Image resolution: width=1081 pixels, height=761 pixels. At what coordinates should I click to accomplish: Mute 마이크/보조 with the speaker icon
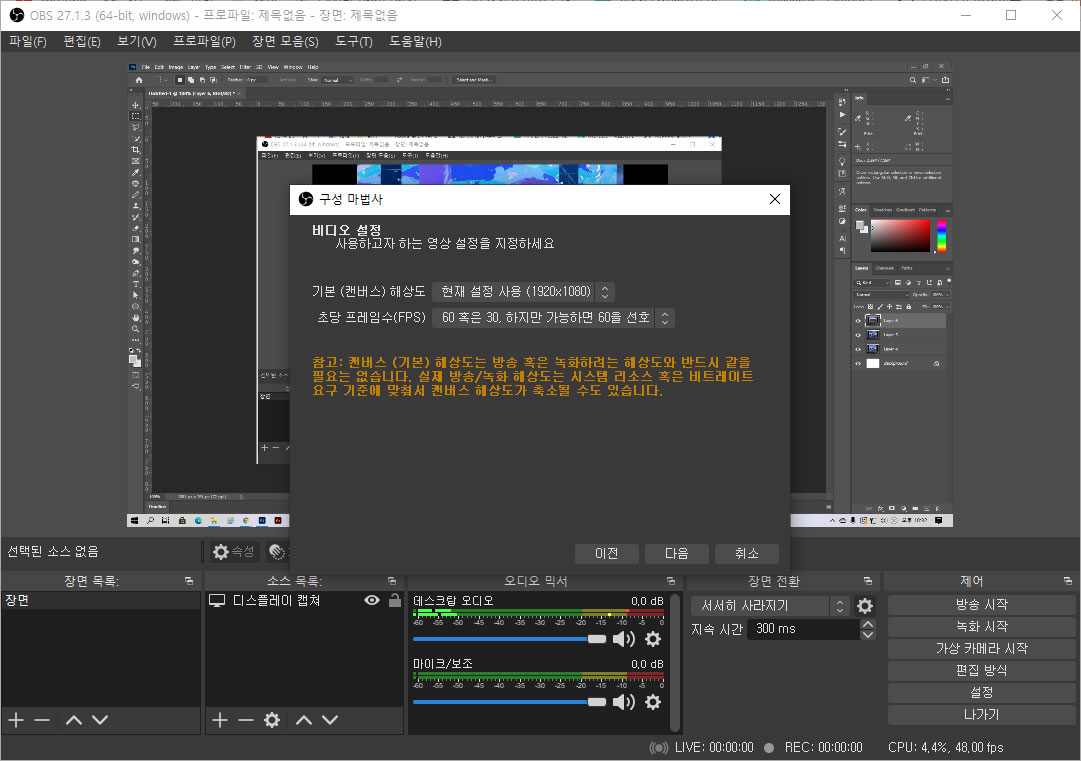(x=623, y=702)
